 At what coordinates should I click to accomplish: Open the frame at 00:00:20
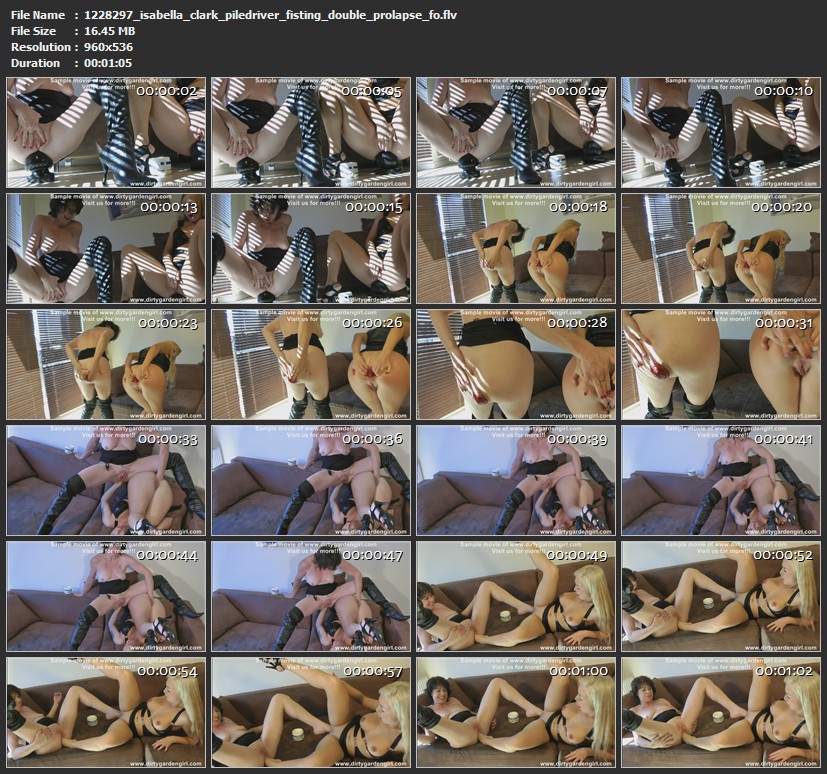720,248
